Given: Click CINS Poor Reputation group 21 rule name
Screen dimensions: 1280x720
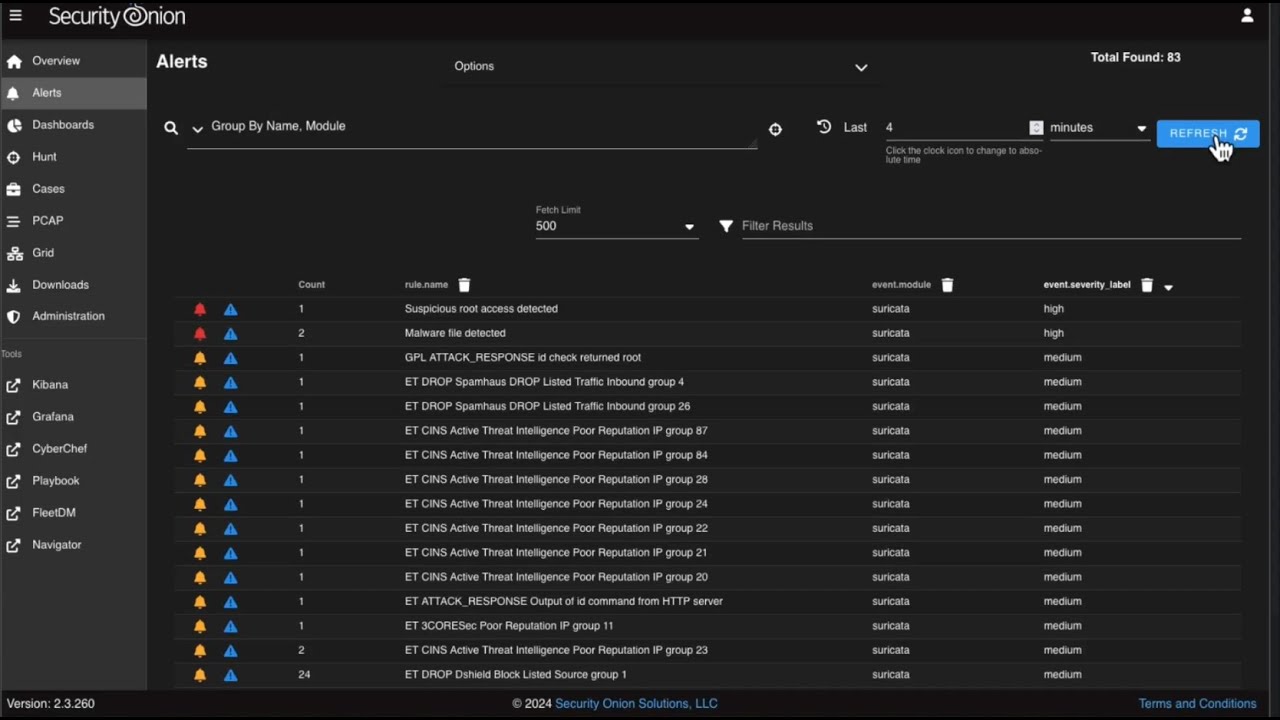Looking at the screenshot, I should 556,553.
